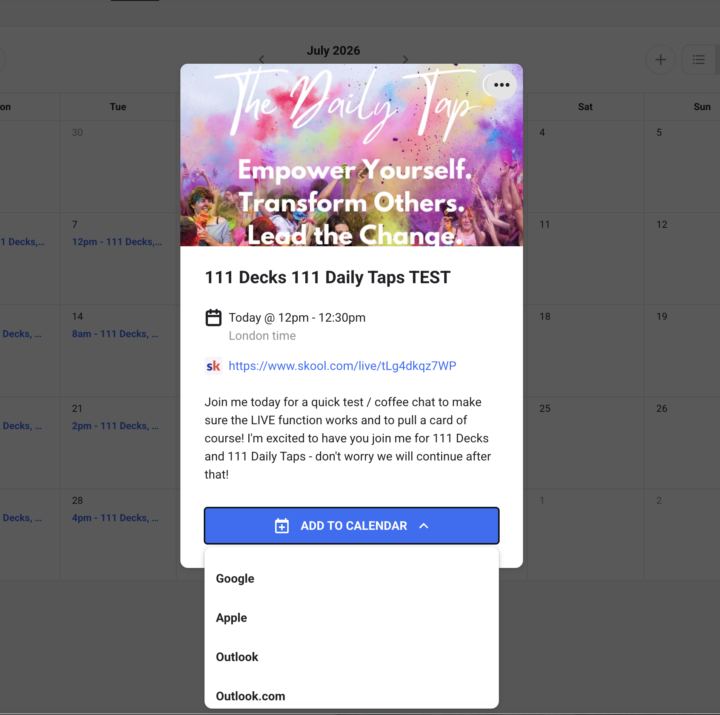This screenshot has width=720, height=715.
Task: Collapse the Add to Calendar chevron
Action: pos(423,526)
